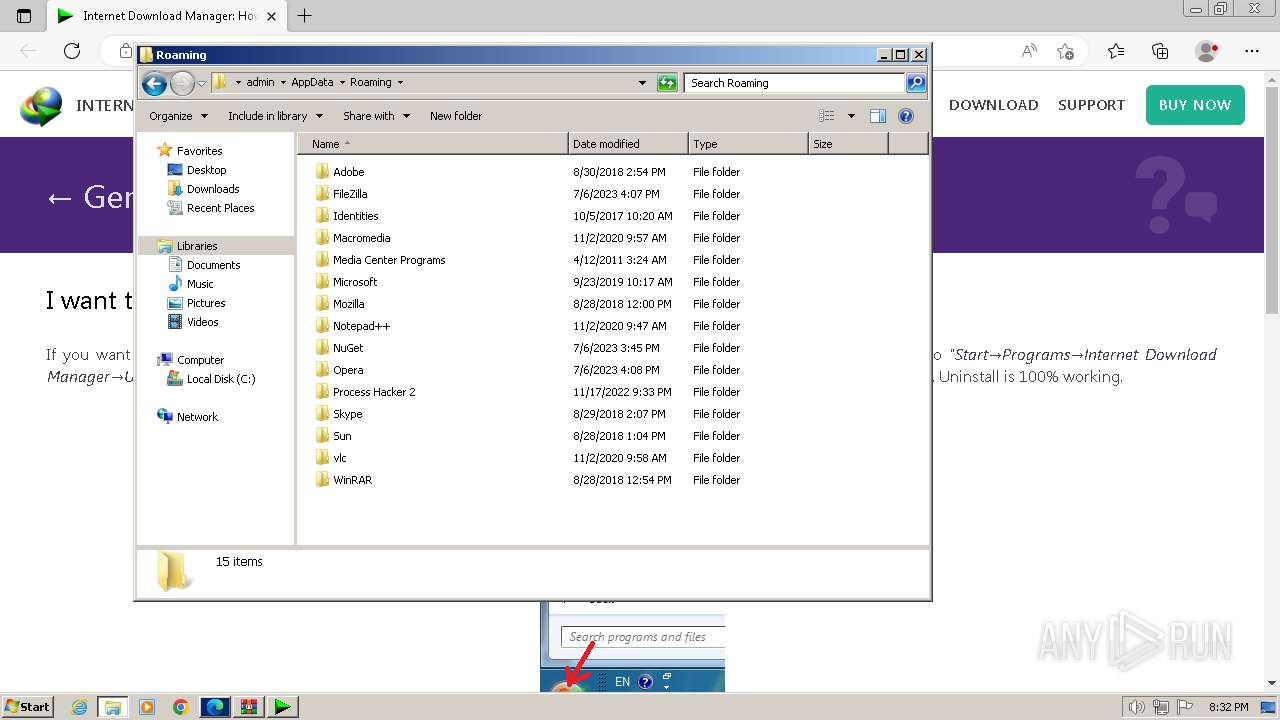This screenshot has height=720, width=1280.
Task: Select the Skype folder icon
Action: pos(322,414)
